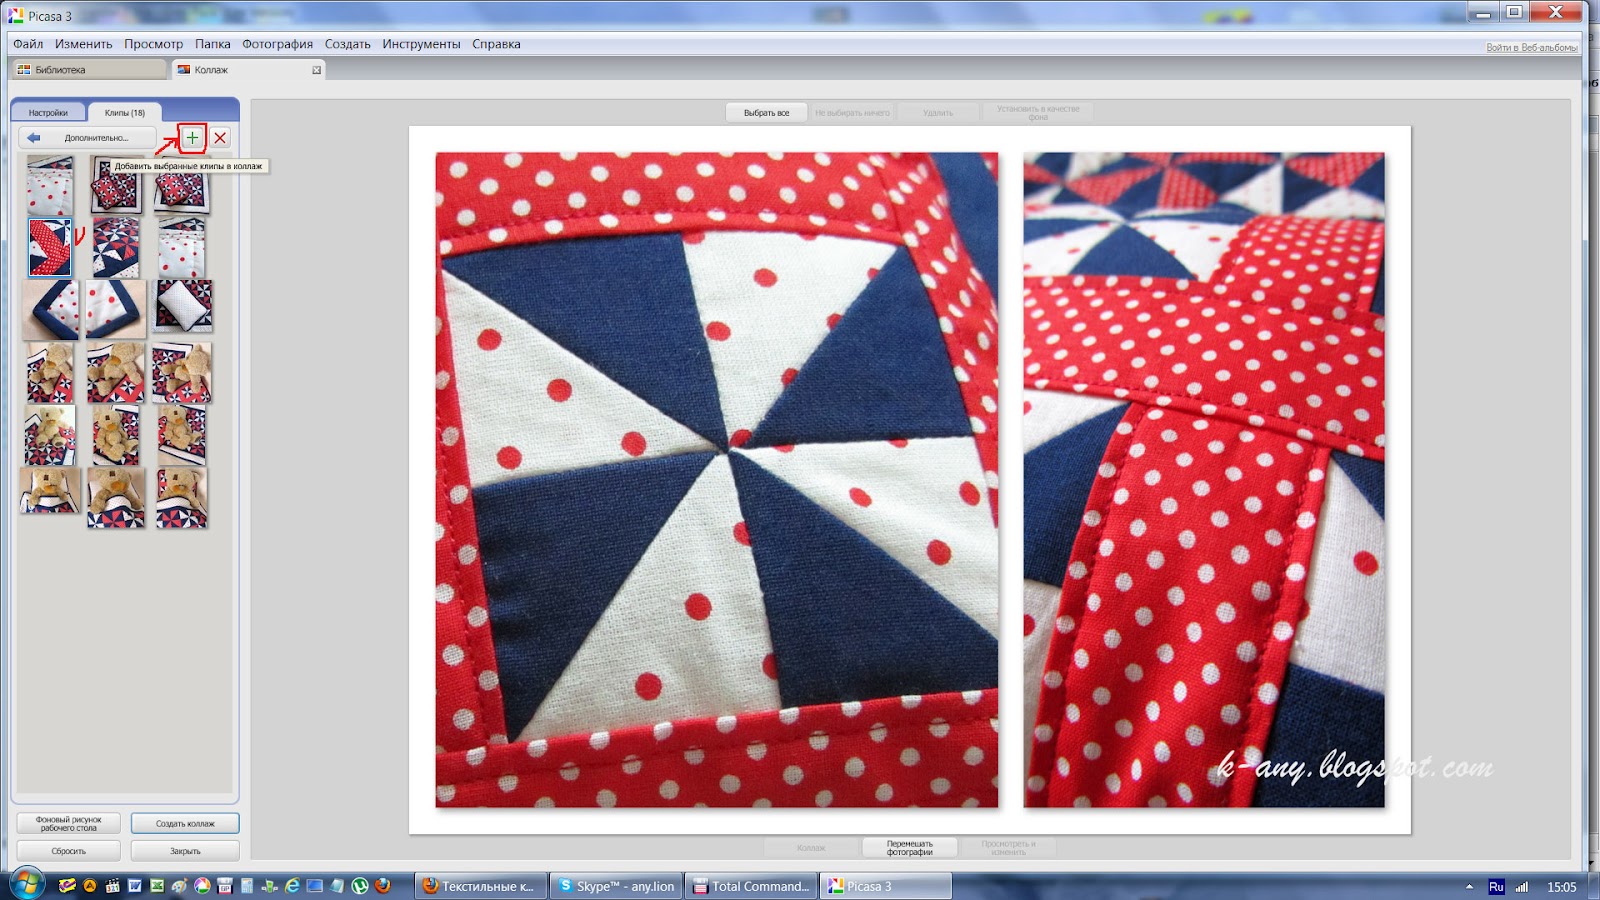Click the Войти в Веб-альбомы link
Screen dimensions: 1600x900
1532,48
